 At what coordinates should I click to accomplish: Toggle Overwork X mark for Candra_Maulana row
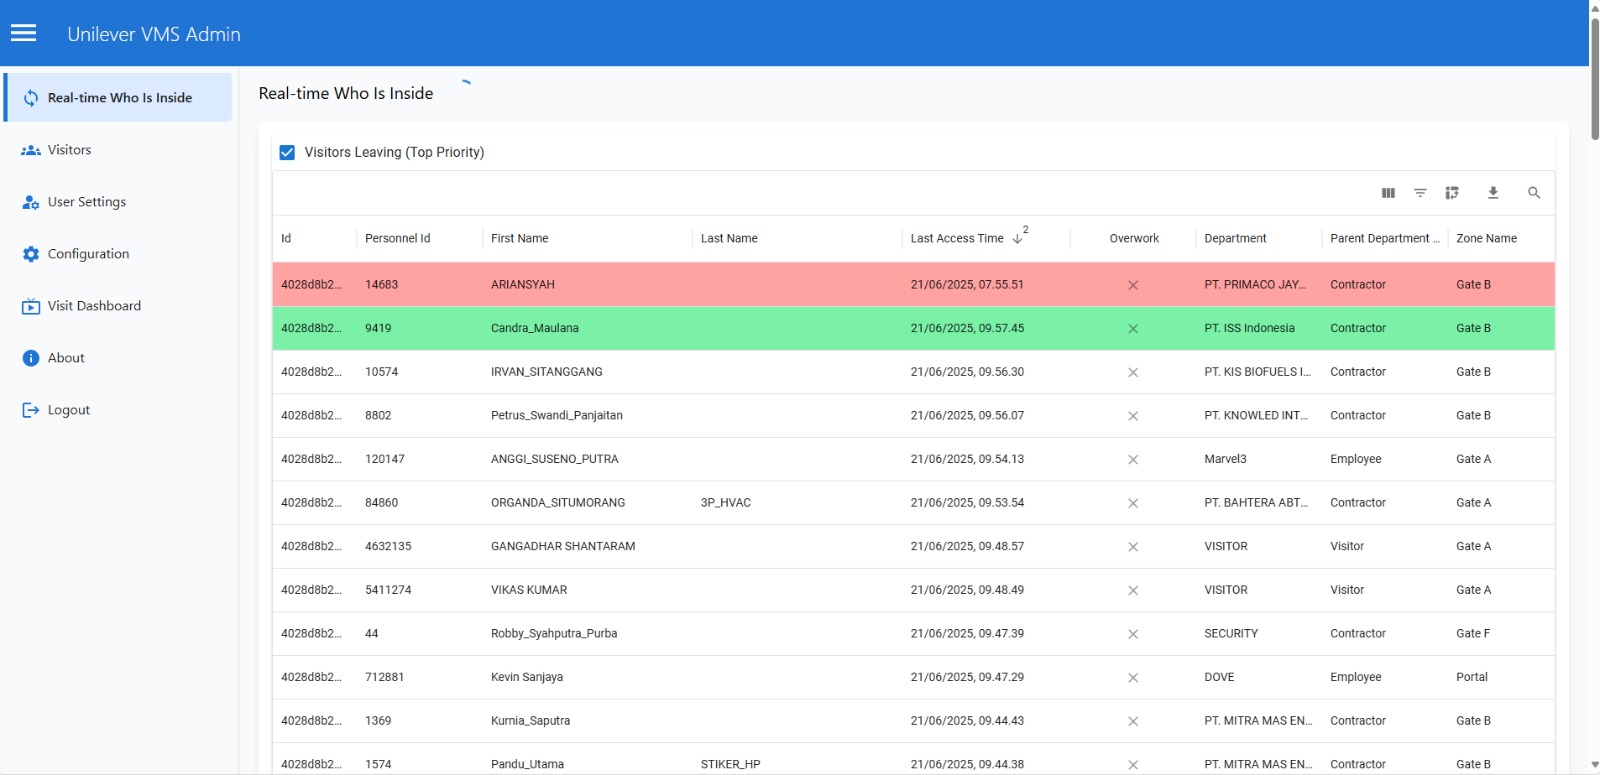(1133, 329)
